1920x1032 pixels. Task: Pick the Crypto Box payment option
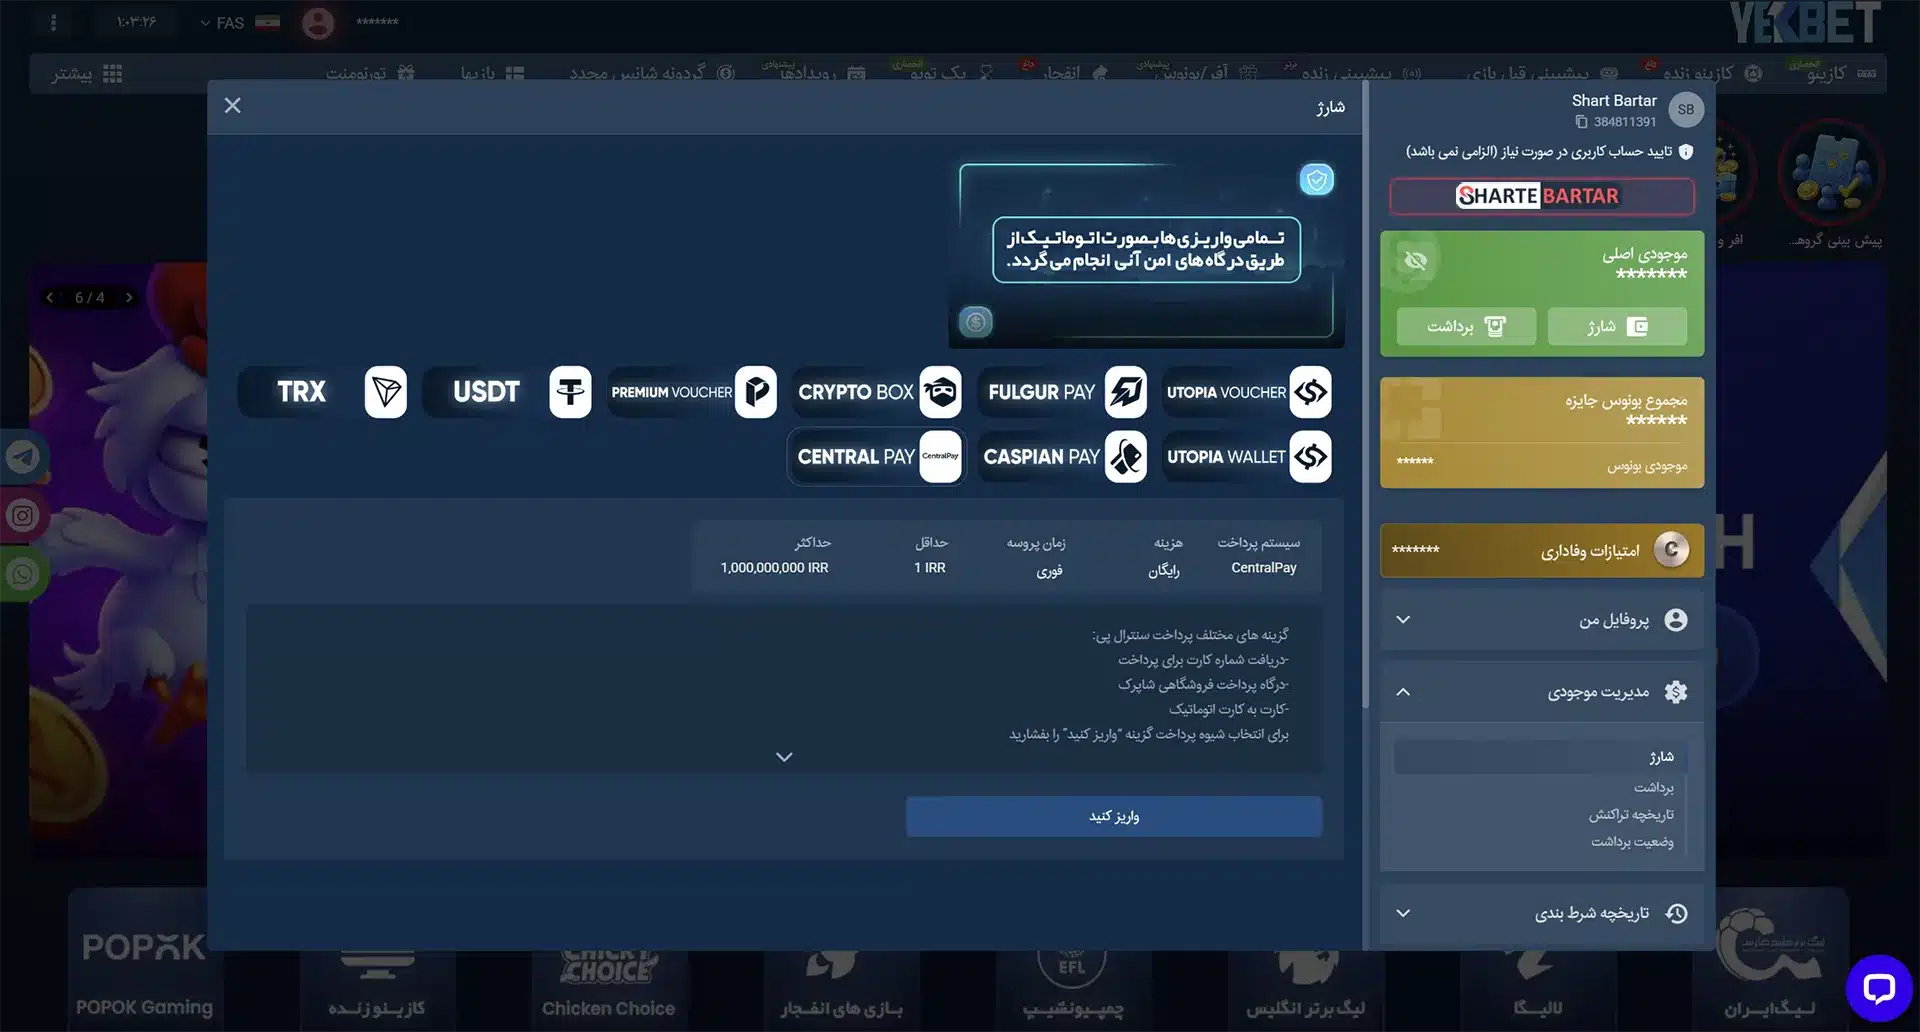tap(877, 392)
